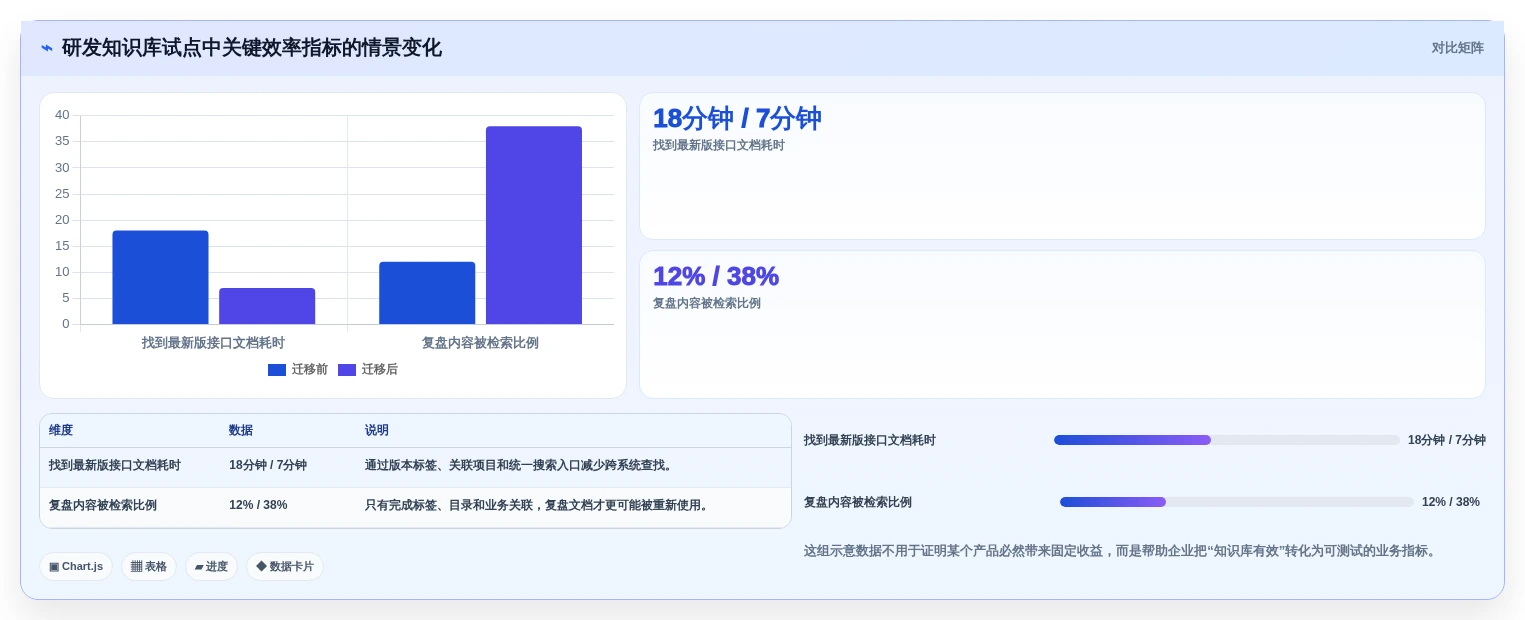Click the 进度 tag chip
Screen dimensions: 1525x620
211,567
